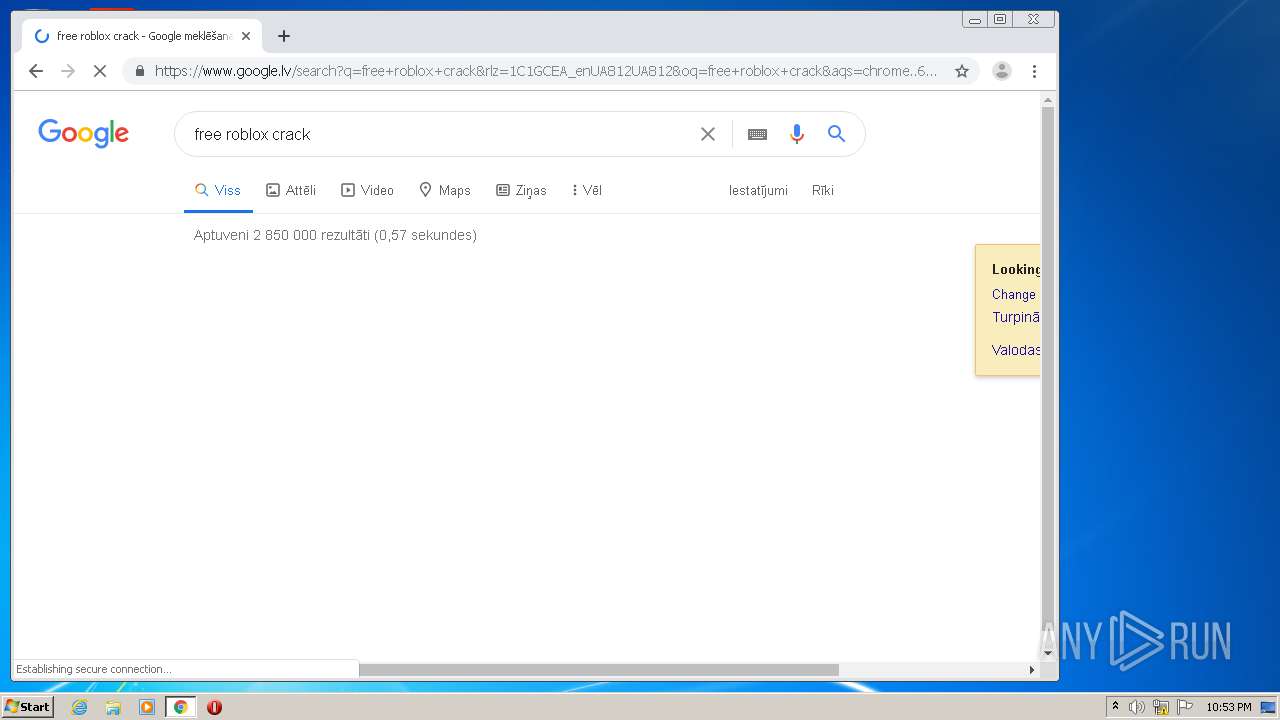This screenshot has width=1280, height=720.
Task: Open a new tab with plus button
Action: 284,36
